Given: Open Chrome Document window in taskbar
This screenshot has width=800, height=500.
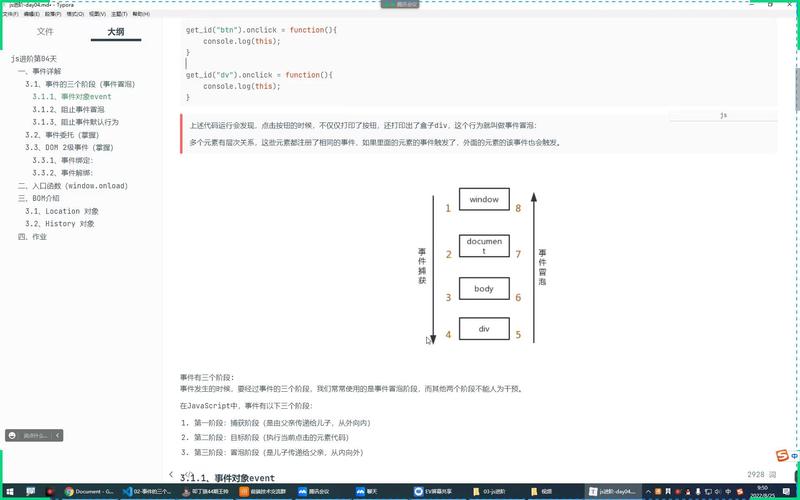Looking at the screenshot, I should (x=89, y=491).
